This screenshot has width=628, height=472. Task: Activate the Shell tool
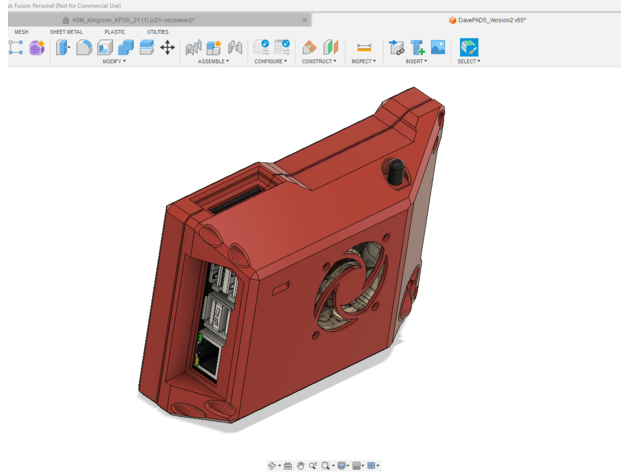(105, 47)
